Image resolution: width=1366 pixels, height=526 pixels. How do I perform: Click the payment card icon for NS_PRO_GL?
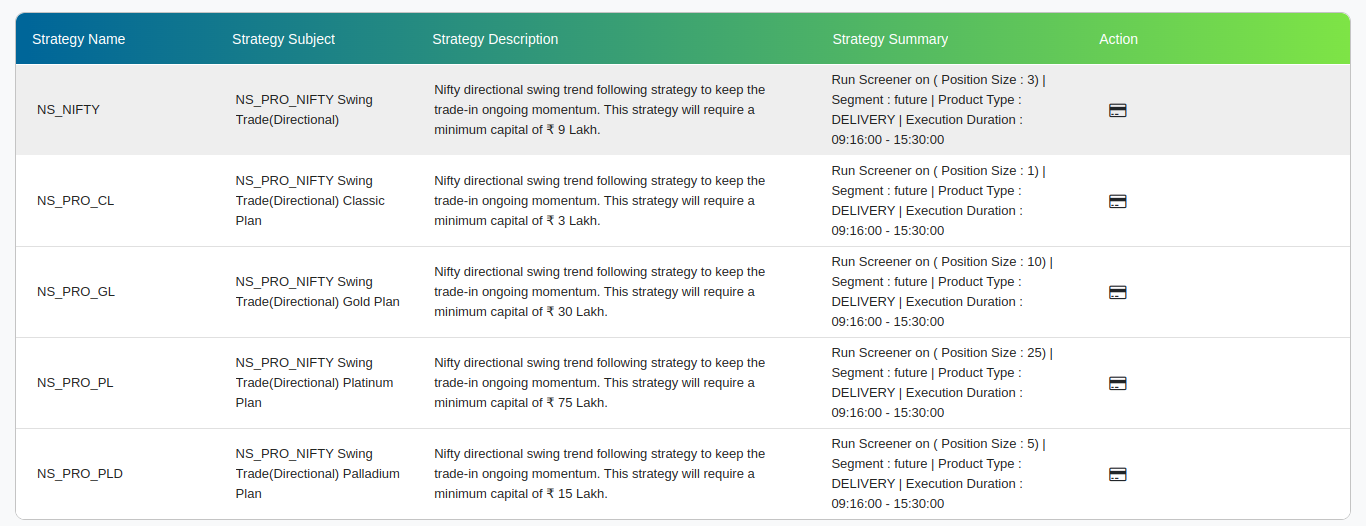point(1118,292)
